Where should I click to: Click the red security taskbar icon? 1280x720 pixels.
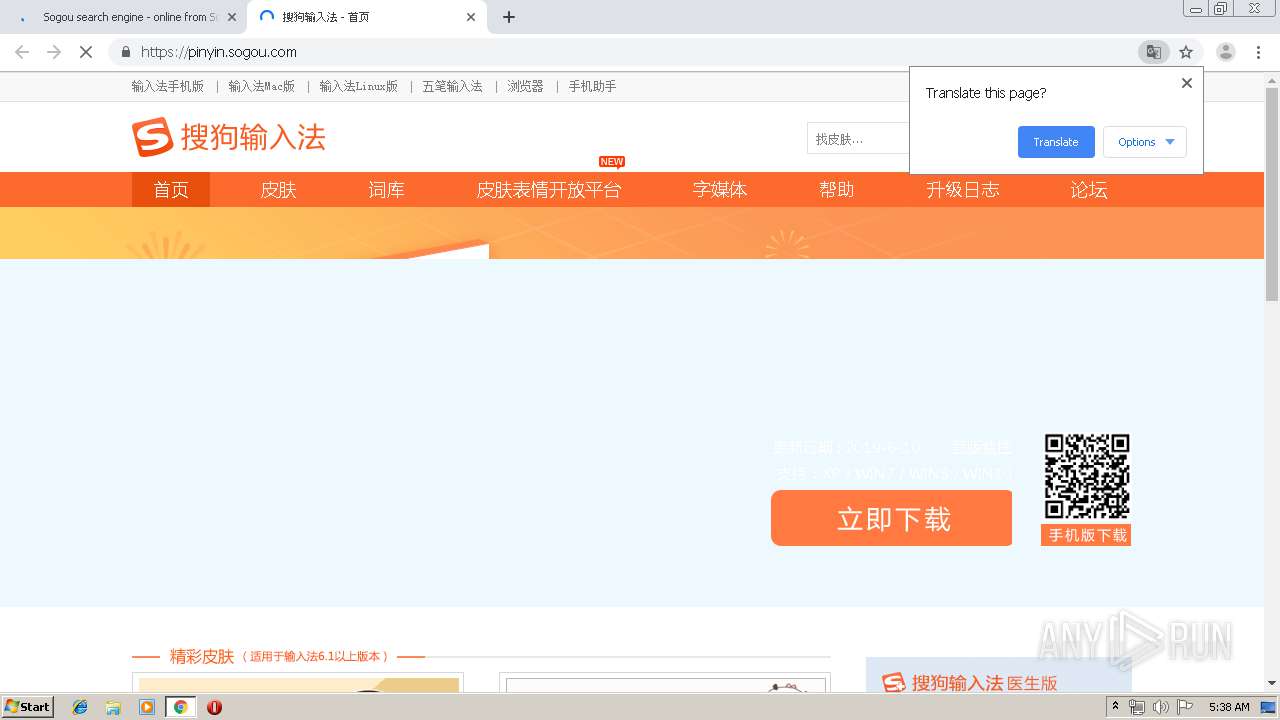pos(214,707)
